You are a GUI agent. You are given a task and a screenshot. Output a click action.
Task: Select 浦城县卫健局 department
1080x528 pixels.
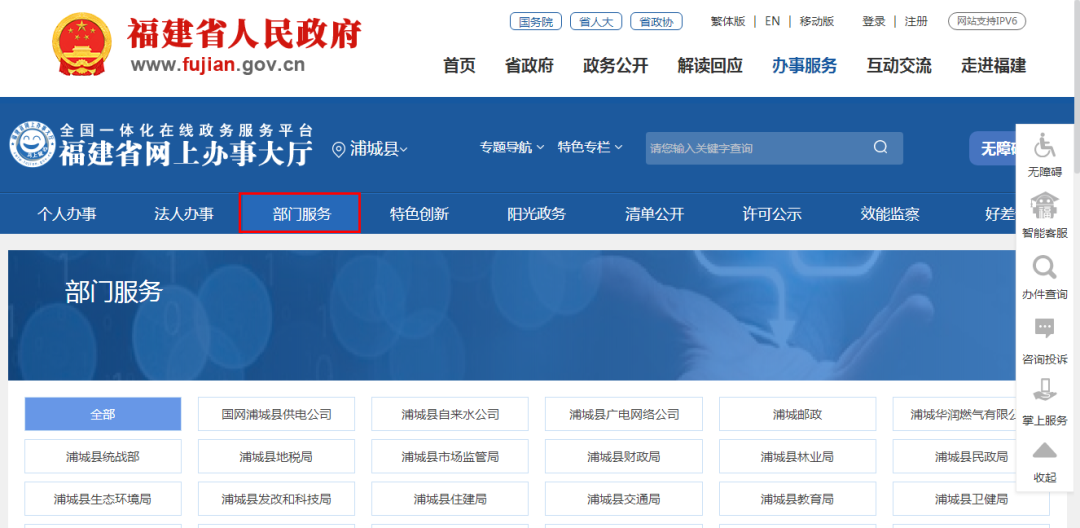click(971, 499)
